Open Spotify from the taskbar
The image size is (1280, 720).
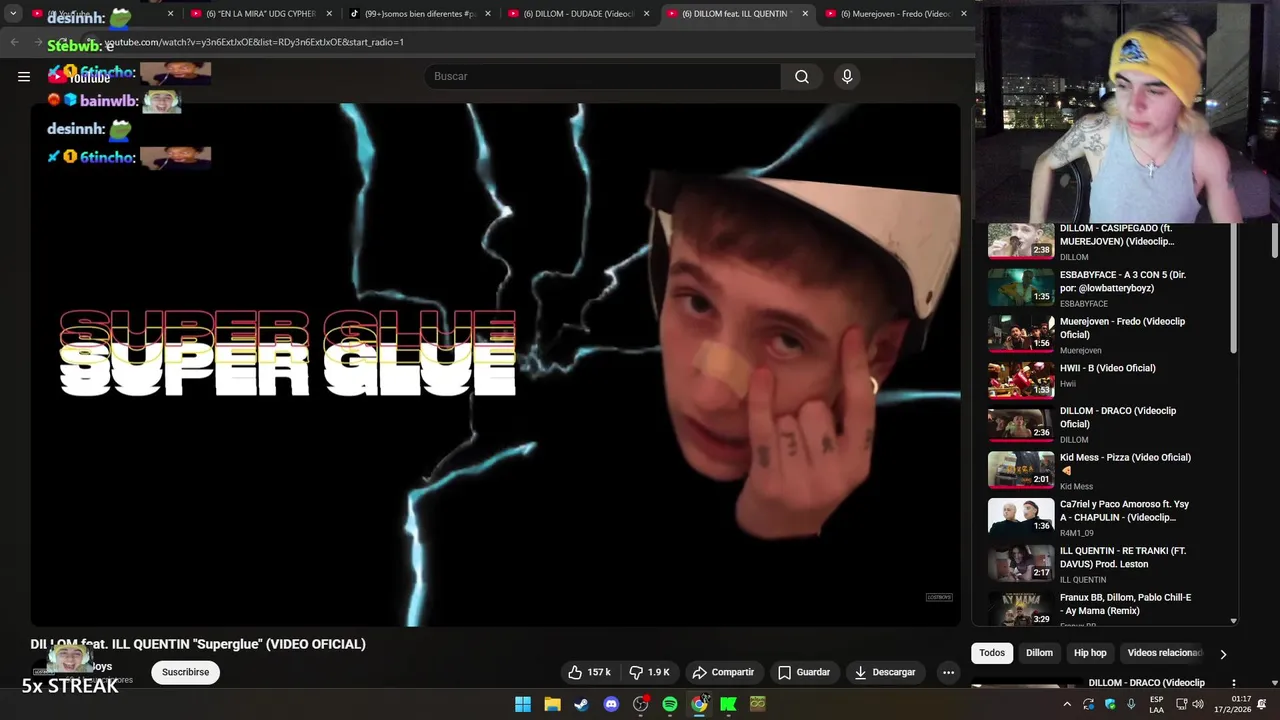670,704
